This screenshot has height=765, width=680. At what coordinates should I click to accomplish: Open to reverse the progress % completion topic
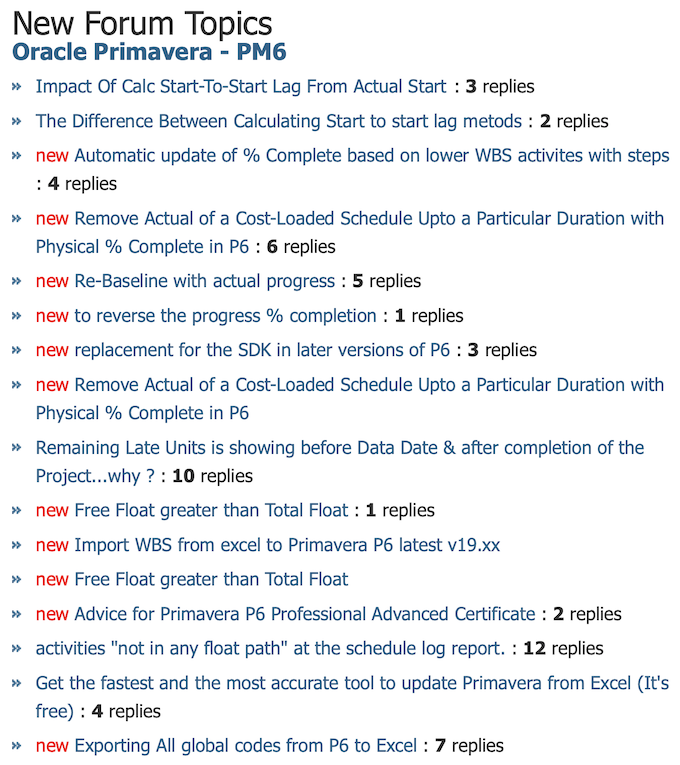(x=225, y=316)
